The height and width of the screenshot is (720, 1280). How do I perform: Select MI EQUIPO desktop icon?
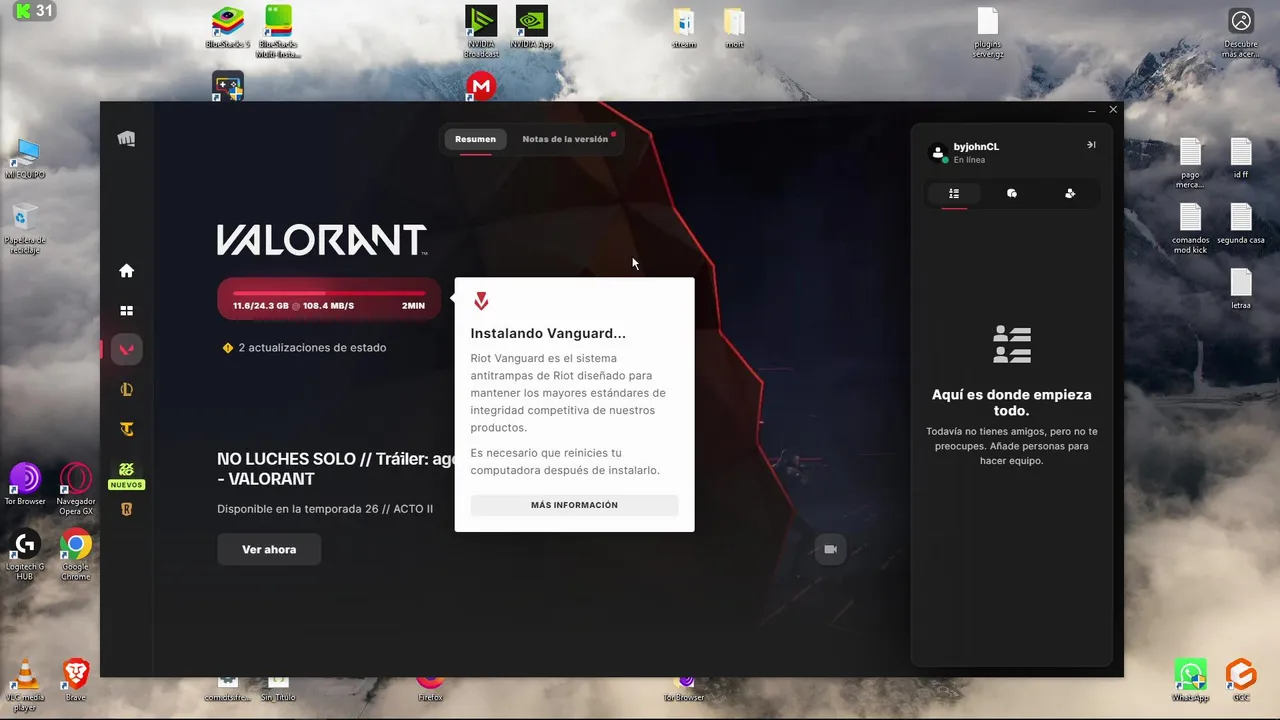point(25,160)
